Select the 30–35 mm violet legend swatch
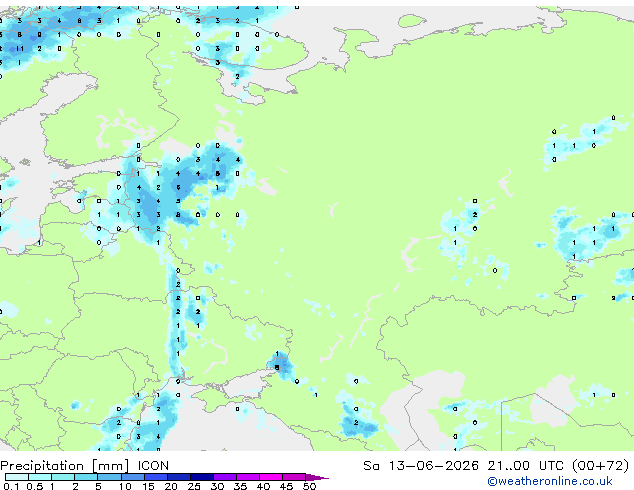The image size is (634, 490). point(224,477)
